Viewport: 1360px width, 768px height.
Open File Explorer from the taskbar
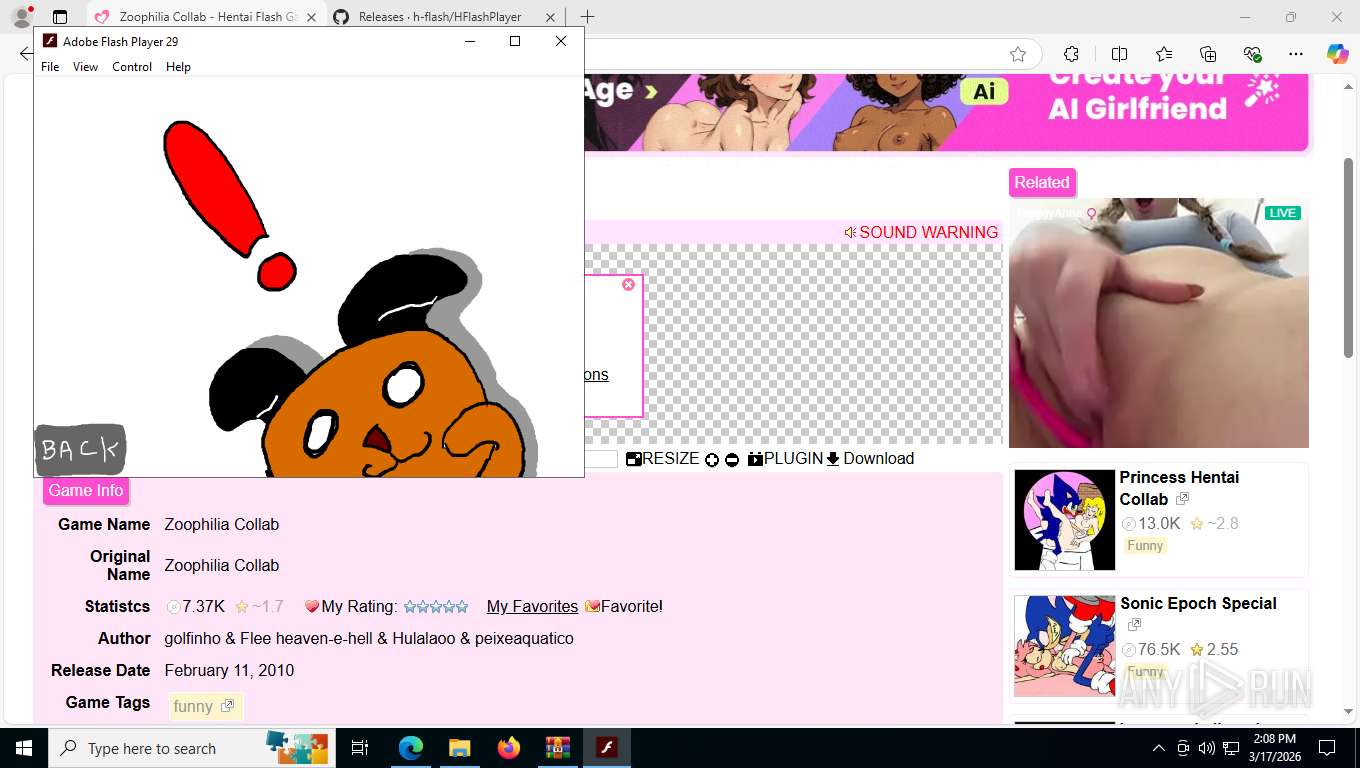[x=459, y=748]
